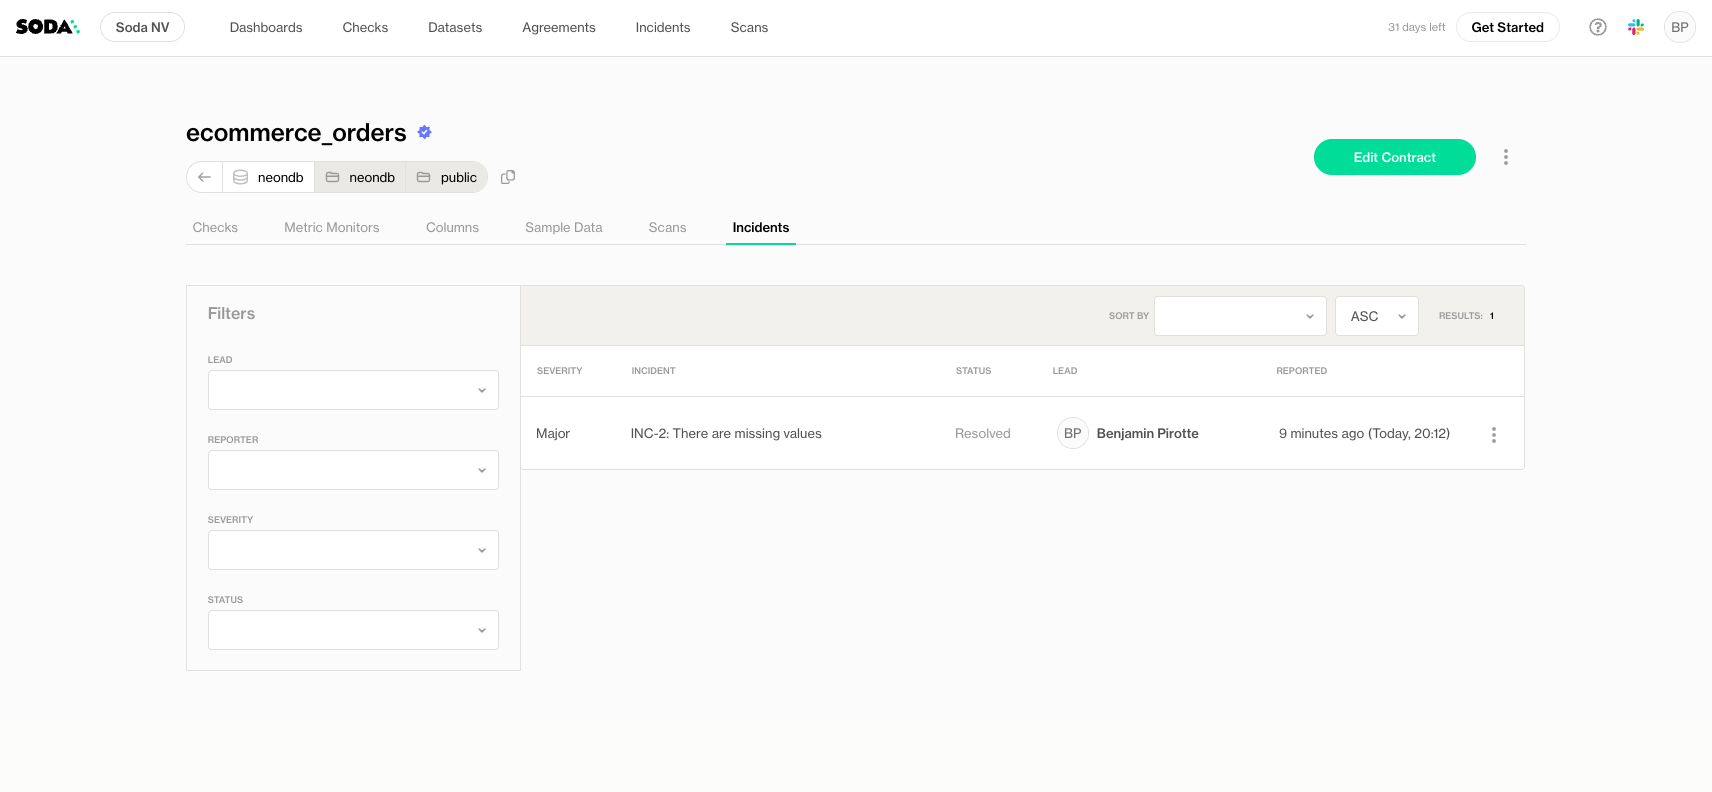This screenshot has height=792, width=1712.
Task: Open the BP user avatar menu
Action: [x=1679, y=27]
